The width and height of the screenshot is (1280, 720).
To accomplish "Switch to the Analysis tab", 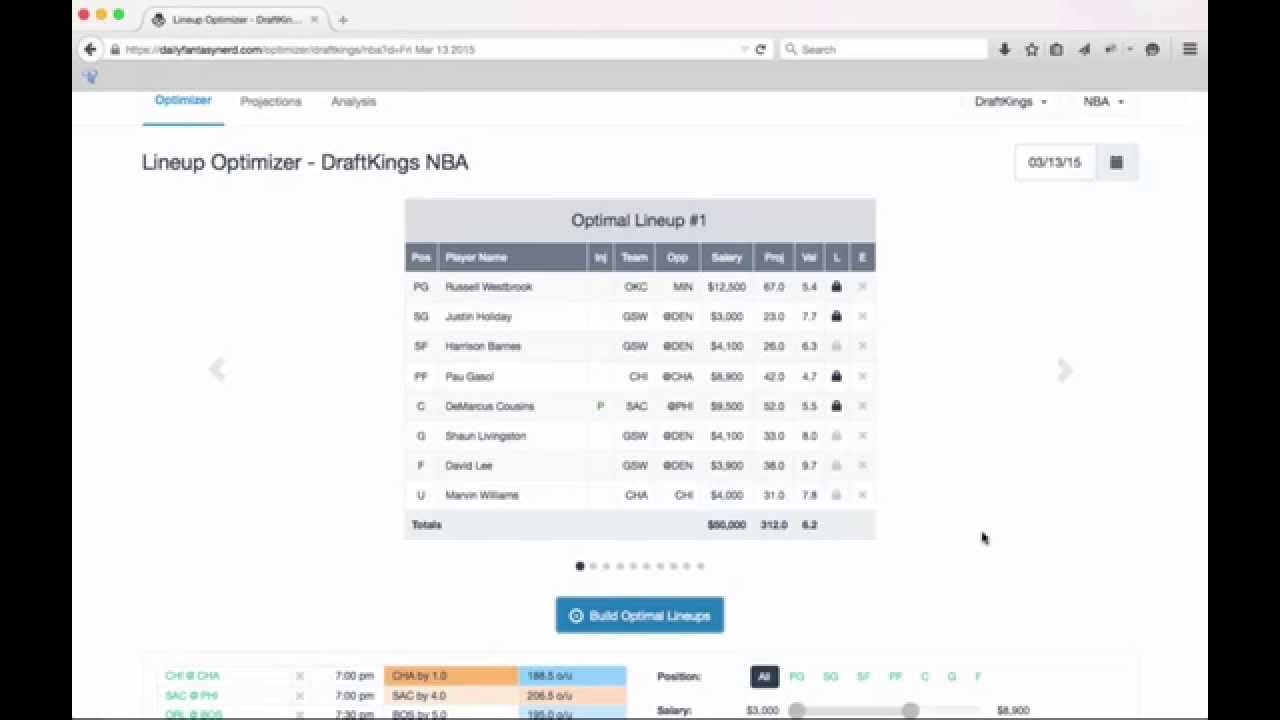I will tap(353, 102).
